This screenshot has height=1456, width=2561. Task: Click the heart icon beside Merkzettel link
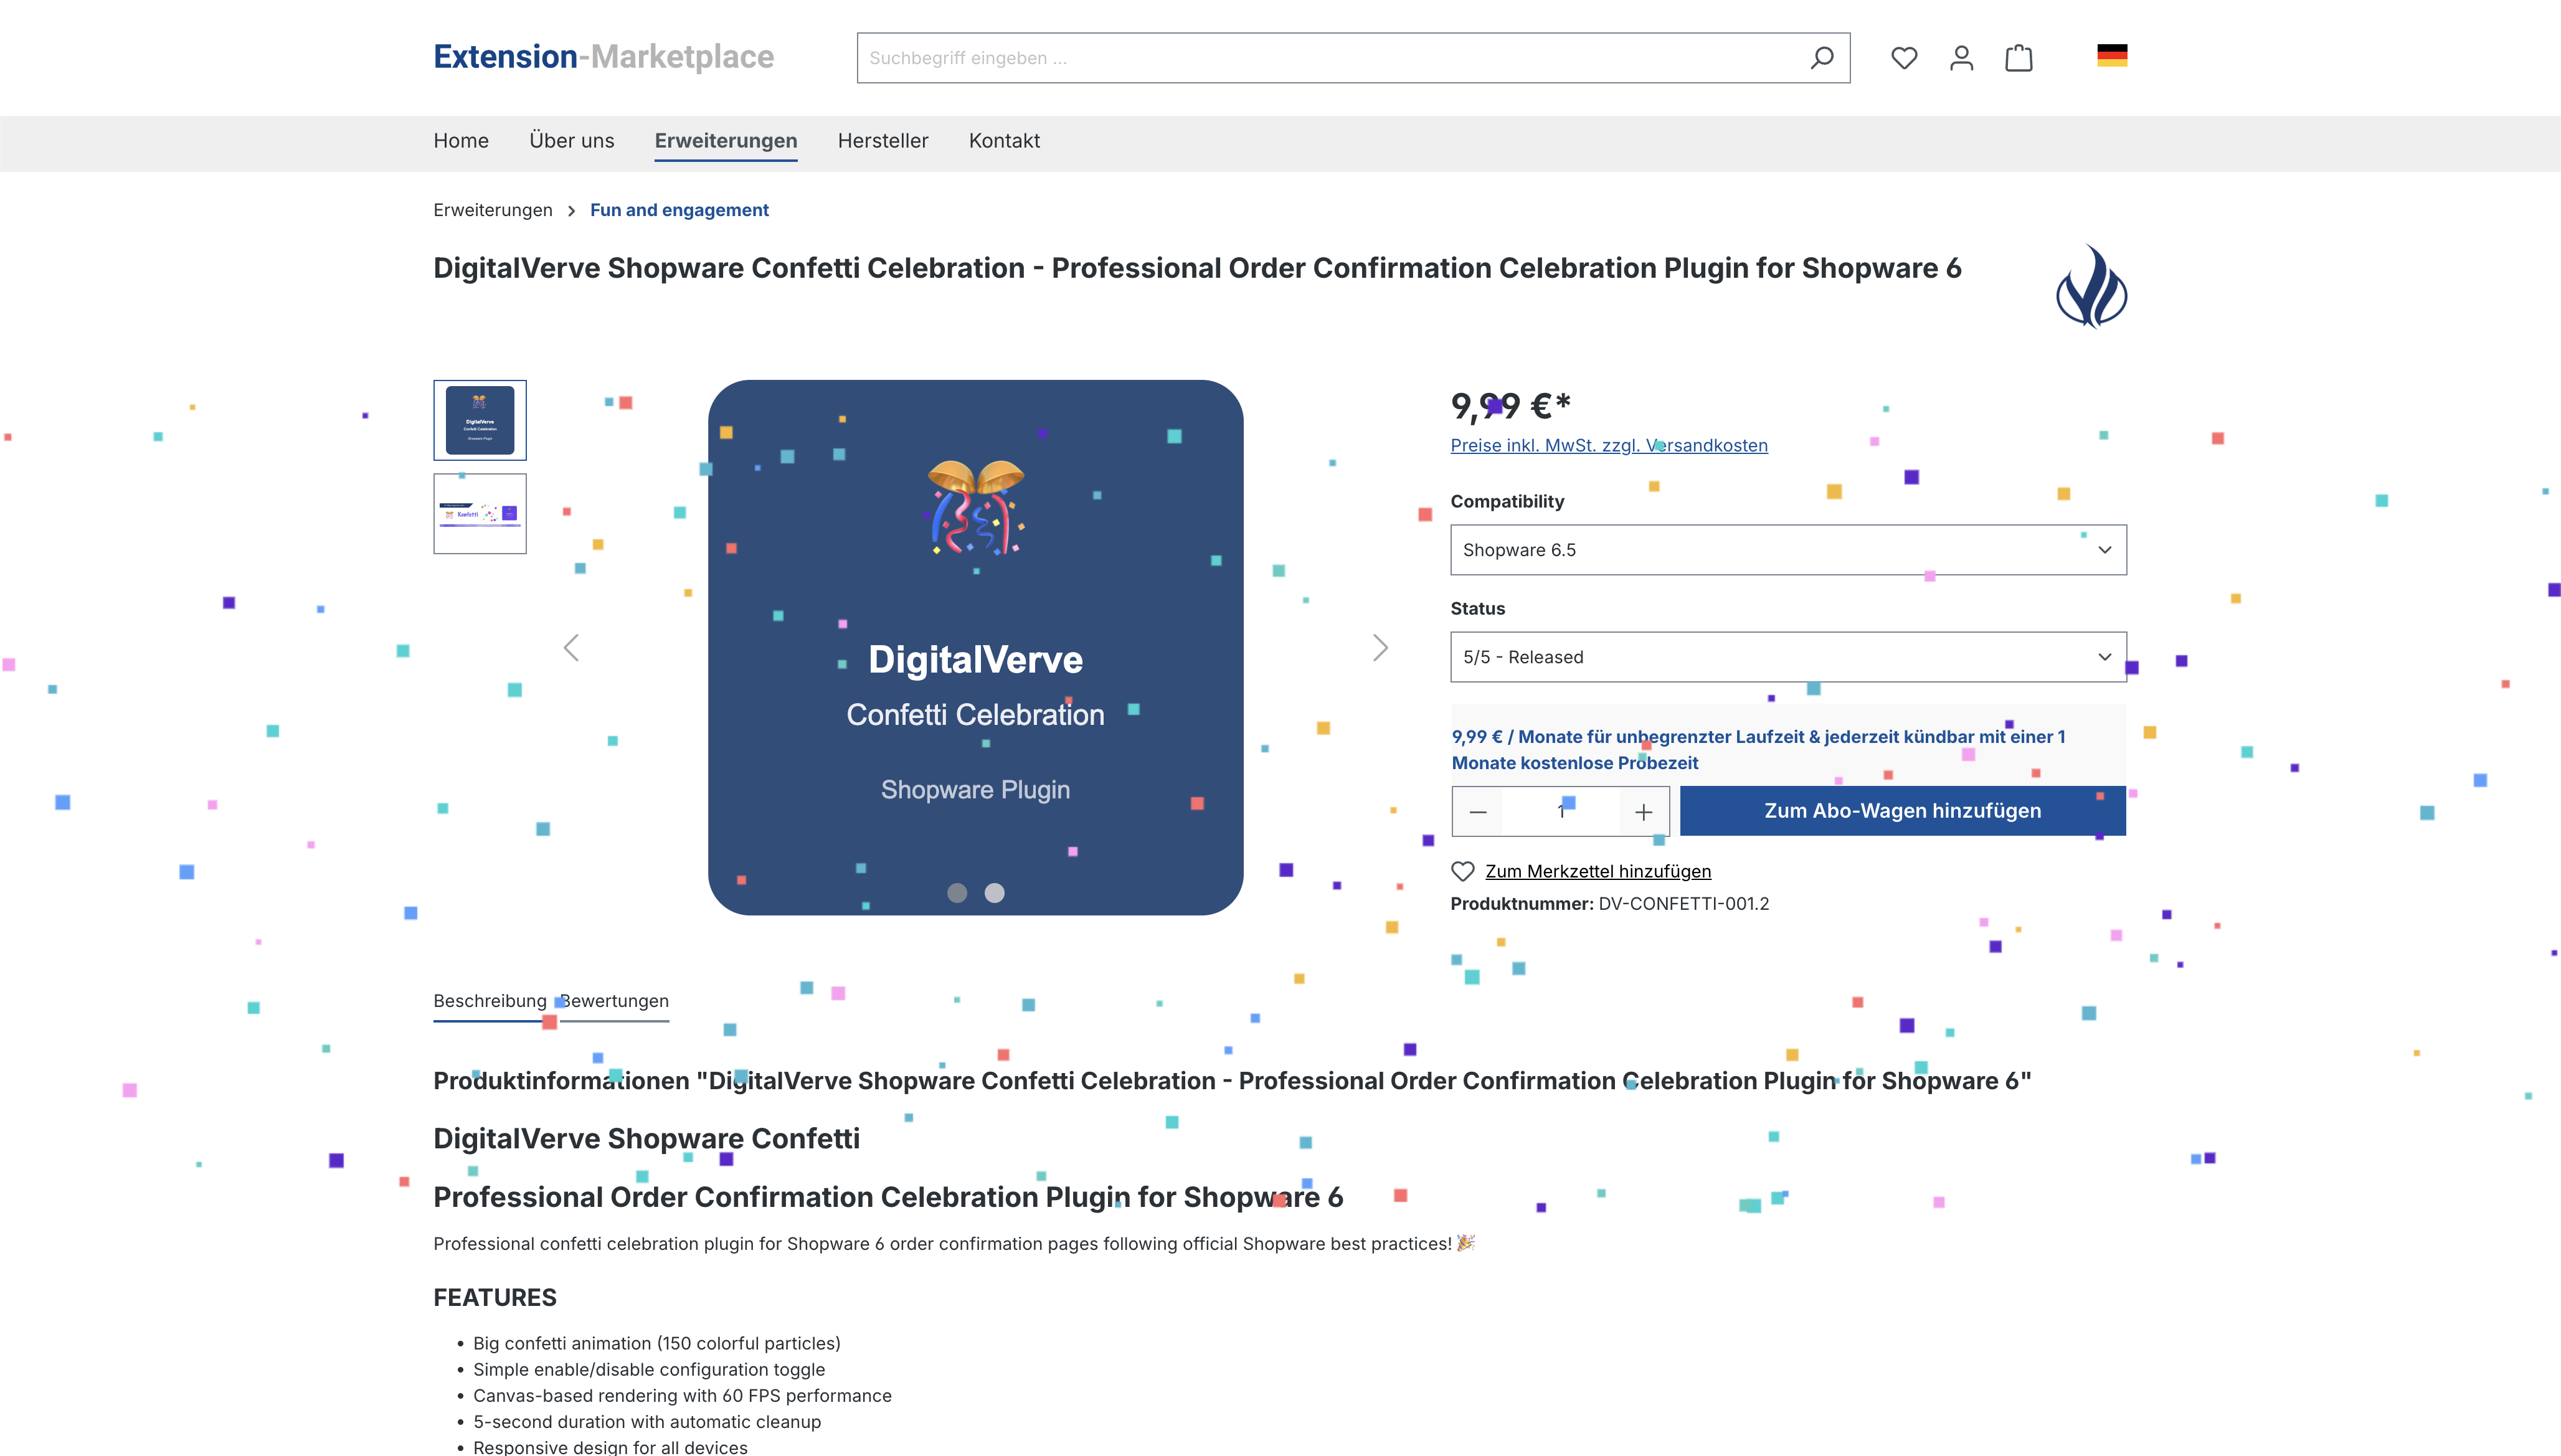point(1462,871)
